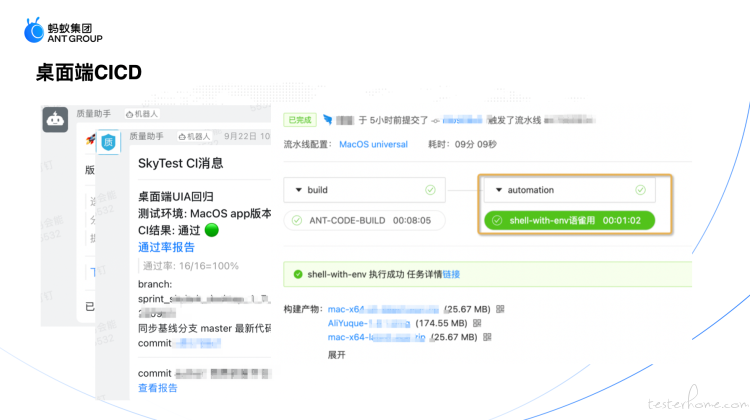Collapse the build stage triangle
This screenshot has width=750, height=420.
[x=298, y=190]
